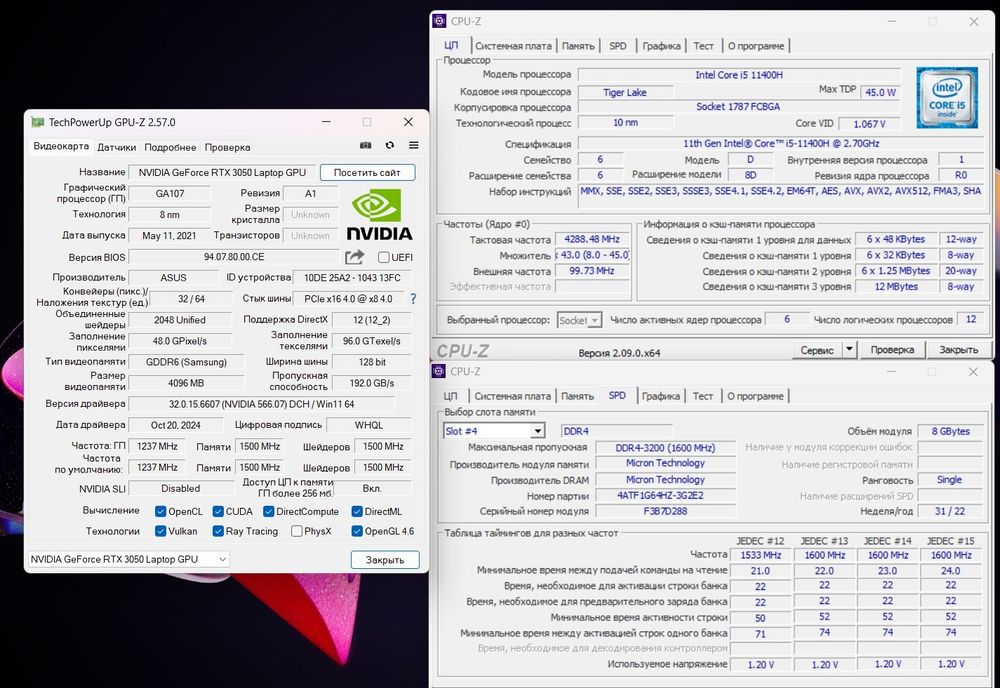Toggle the OpenCL checkbox
Image resolution: width=1000 pixels, height=688 pixels.
[x=161, y=511]
